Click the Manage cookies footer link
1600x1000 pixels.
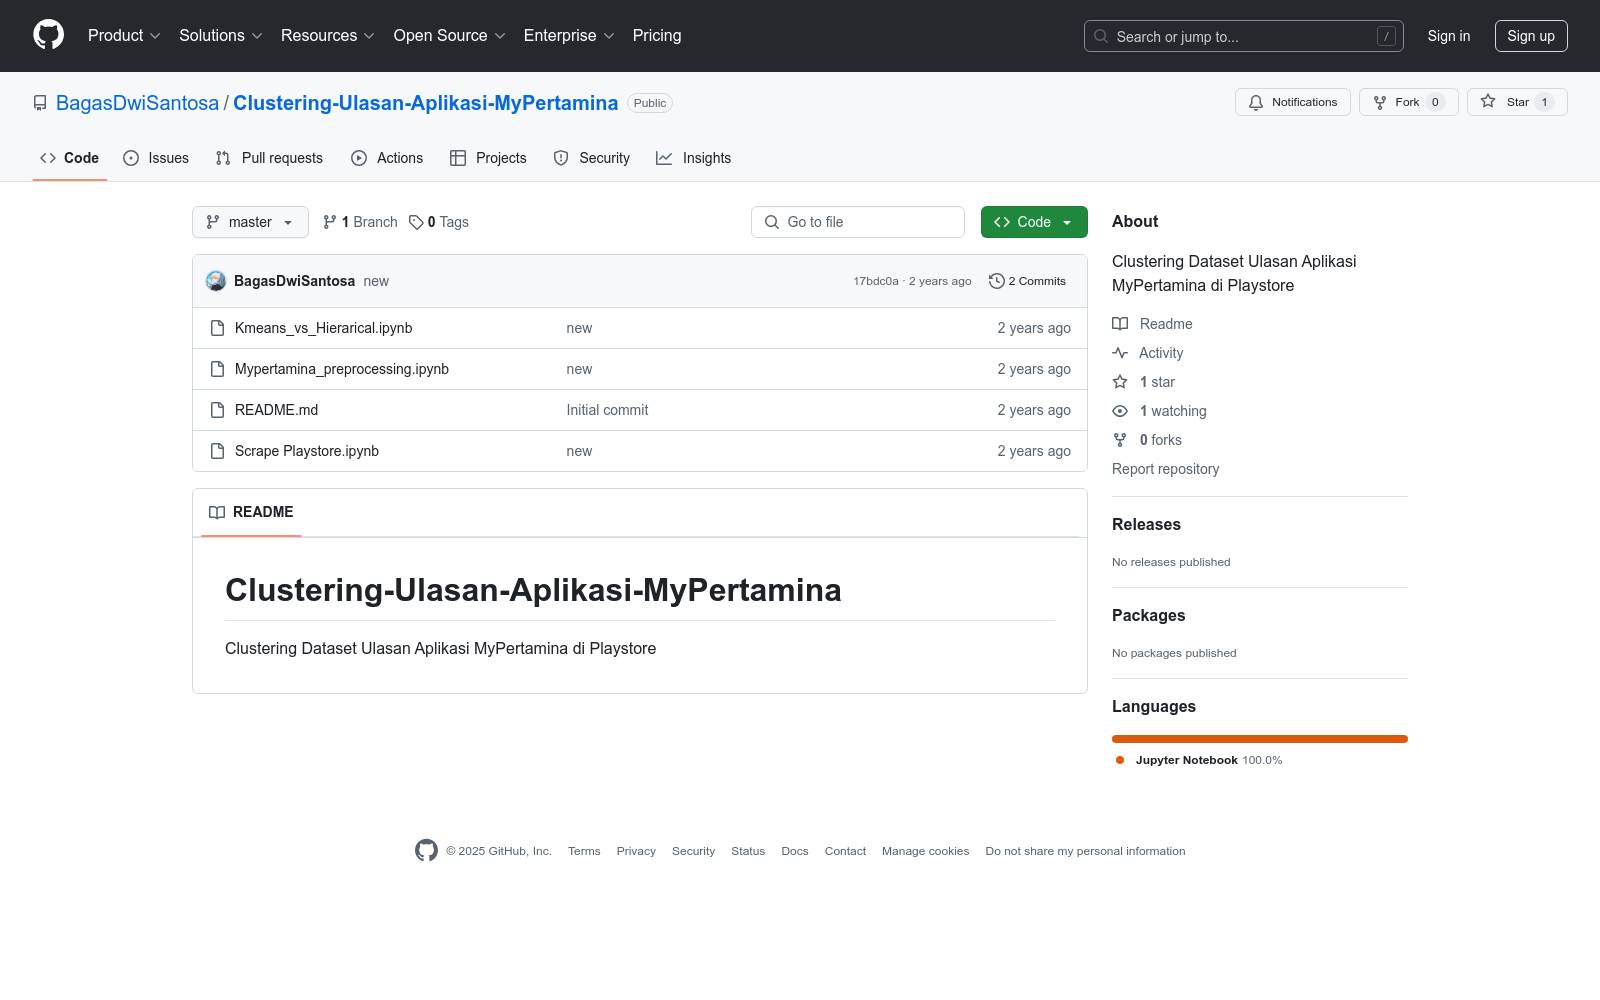[x=925, y=851]
